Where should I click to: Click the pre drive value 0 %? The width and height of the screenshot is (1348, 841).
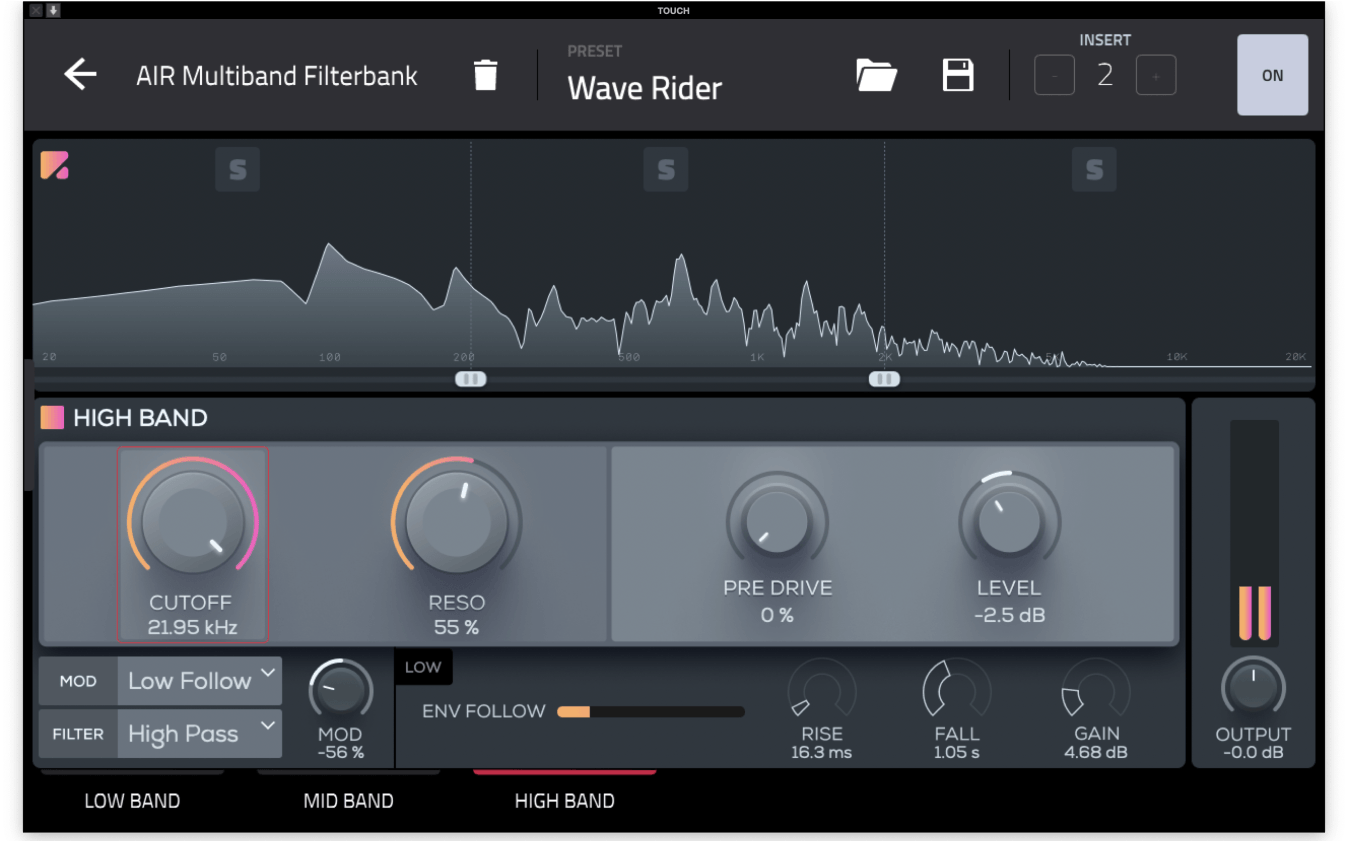[777, 615]
